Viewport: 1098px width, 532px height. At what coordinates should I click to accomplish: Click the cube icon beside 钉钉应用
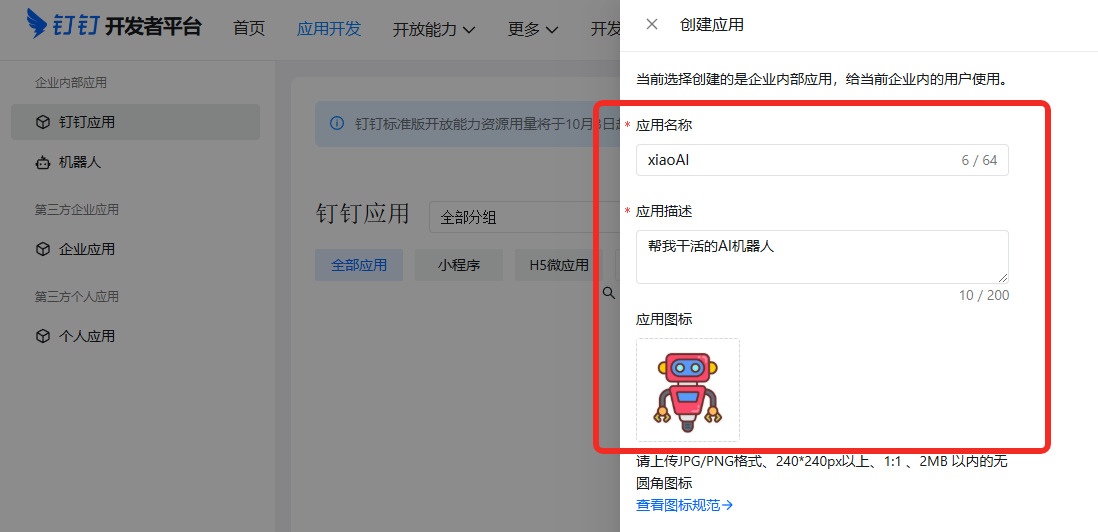tap(42, 122)
